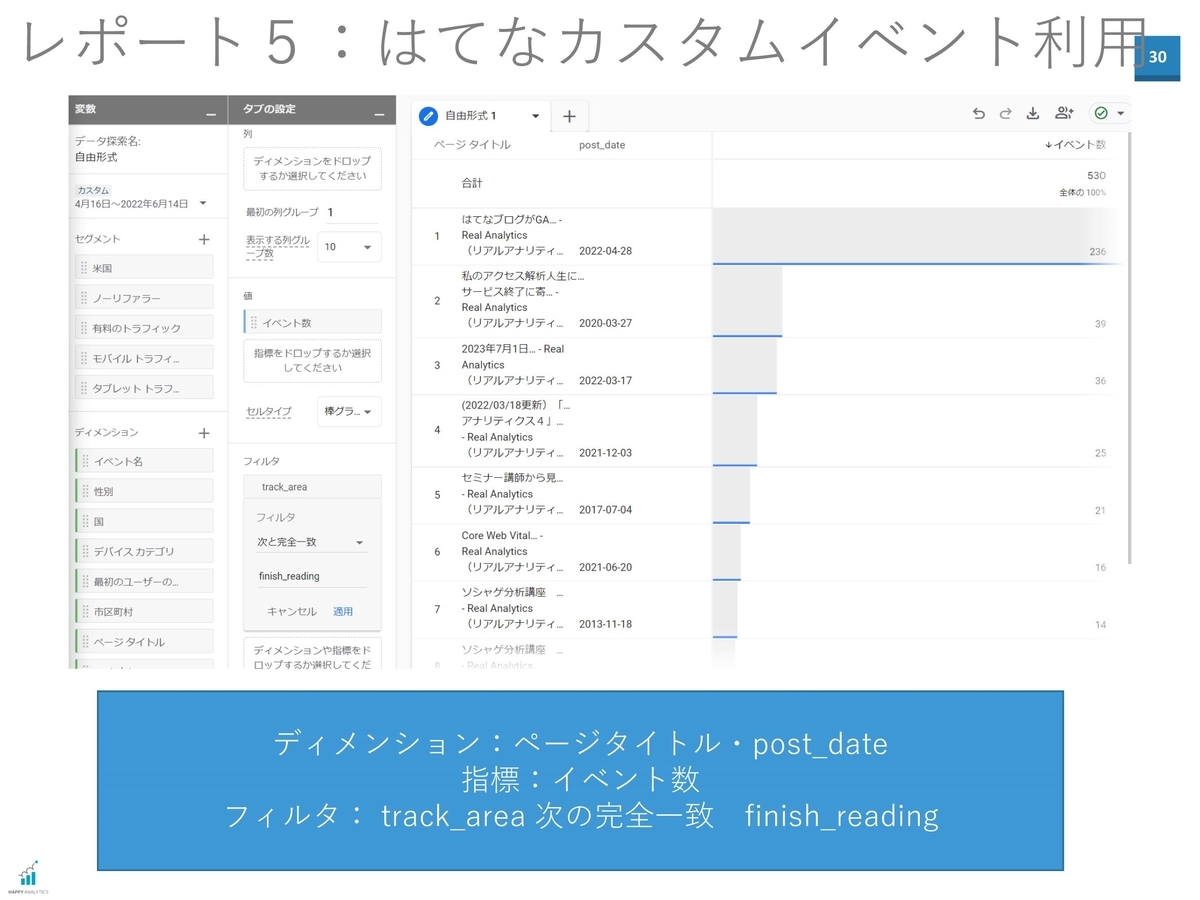Click the finish_reading filter value field
Image resolution: width=1200 pixels, height=900 pixels.
pos(311,576)
